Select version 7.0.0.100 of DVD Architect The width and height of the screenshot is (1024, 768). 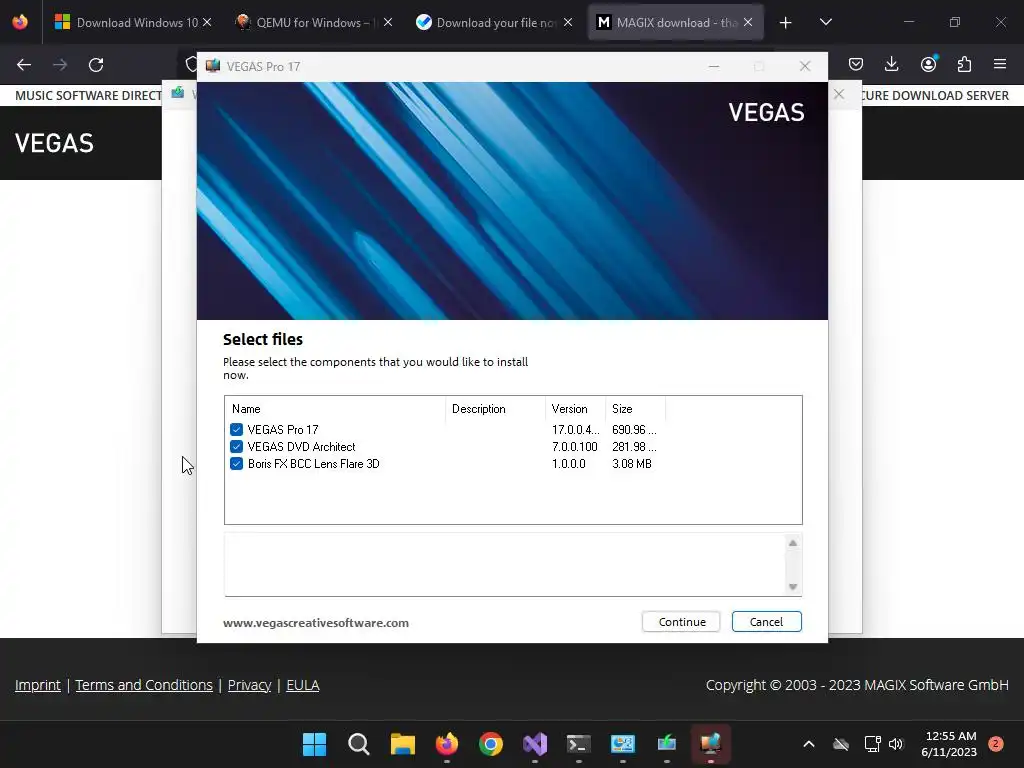(575, 447)
